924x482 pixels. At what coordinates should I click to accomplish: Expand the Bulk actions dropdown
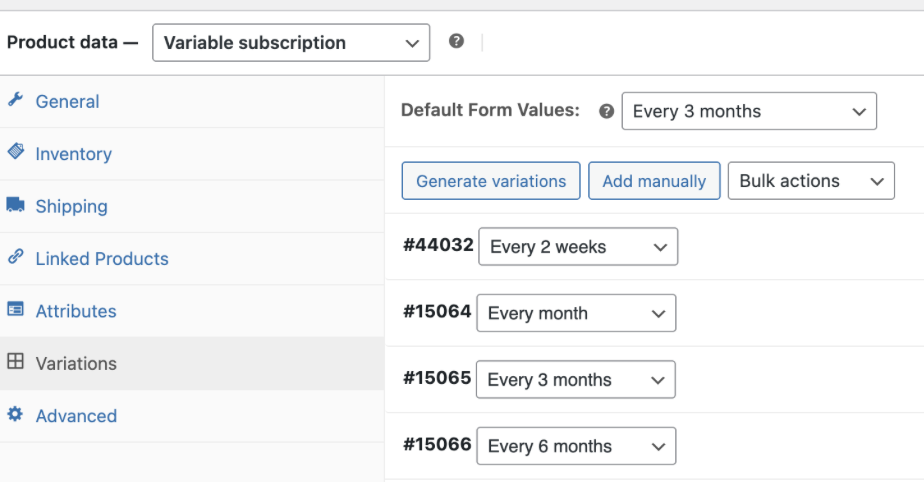pyautogui.click(x=811, y=181)
